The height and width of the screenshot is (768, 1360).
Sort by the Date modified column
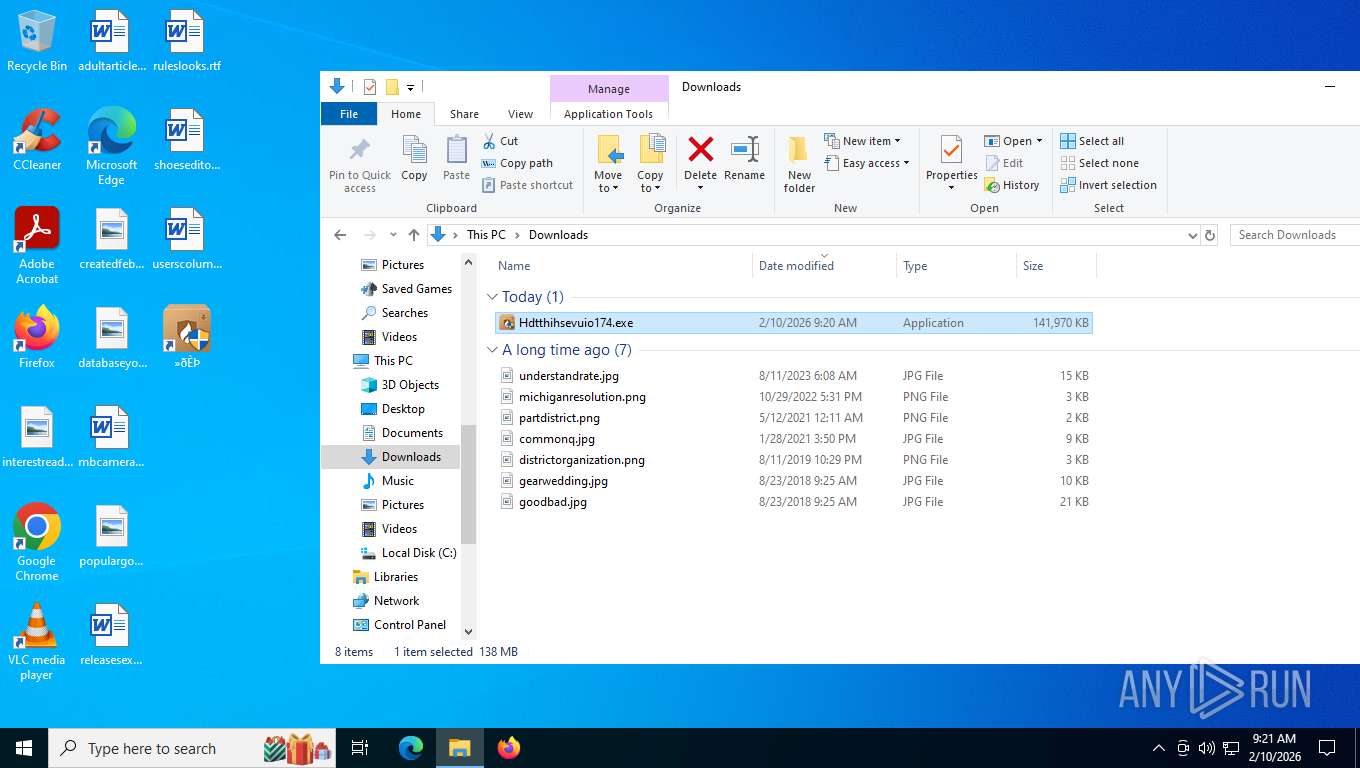pyautogui.click(x=825, y=266)
